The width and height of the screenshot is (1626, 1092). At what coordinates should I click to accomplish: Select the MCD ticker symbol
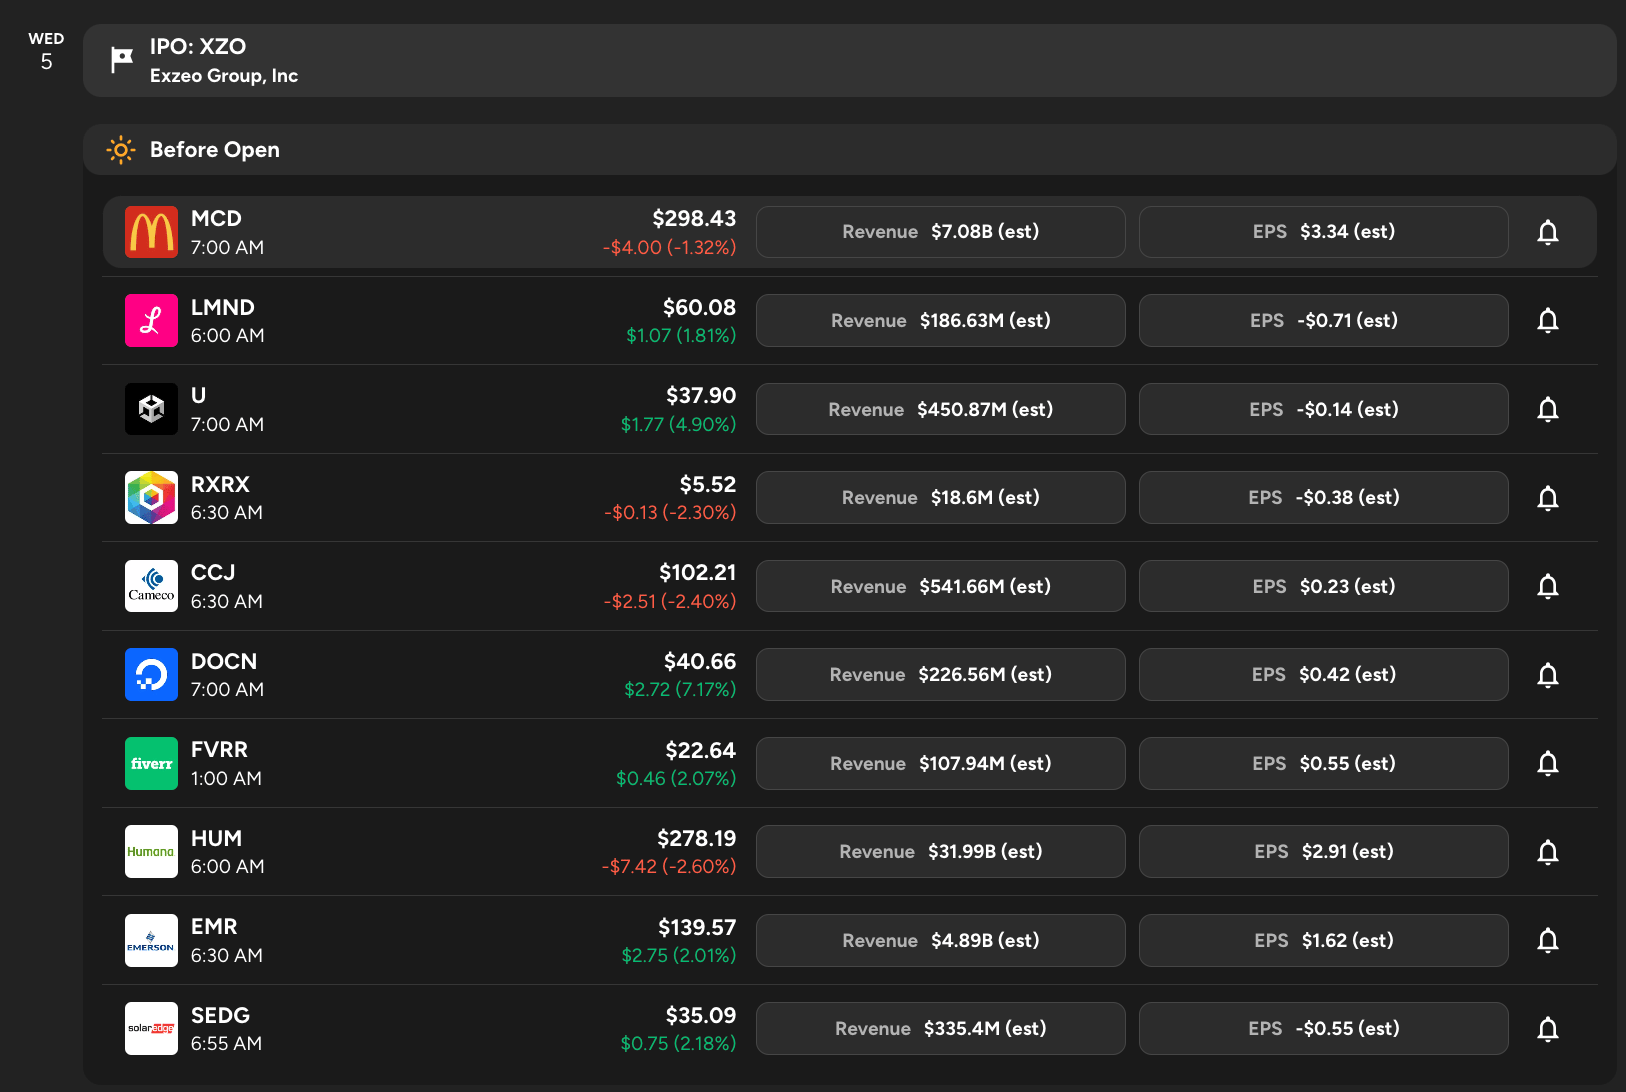(216, 218)
